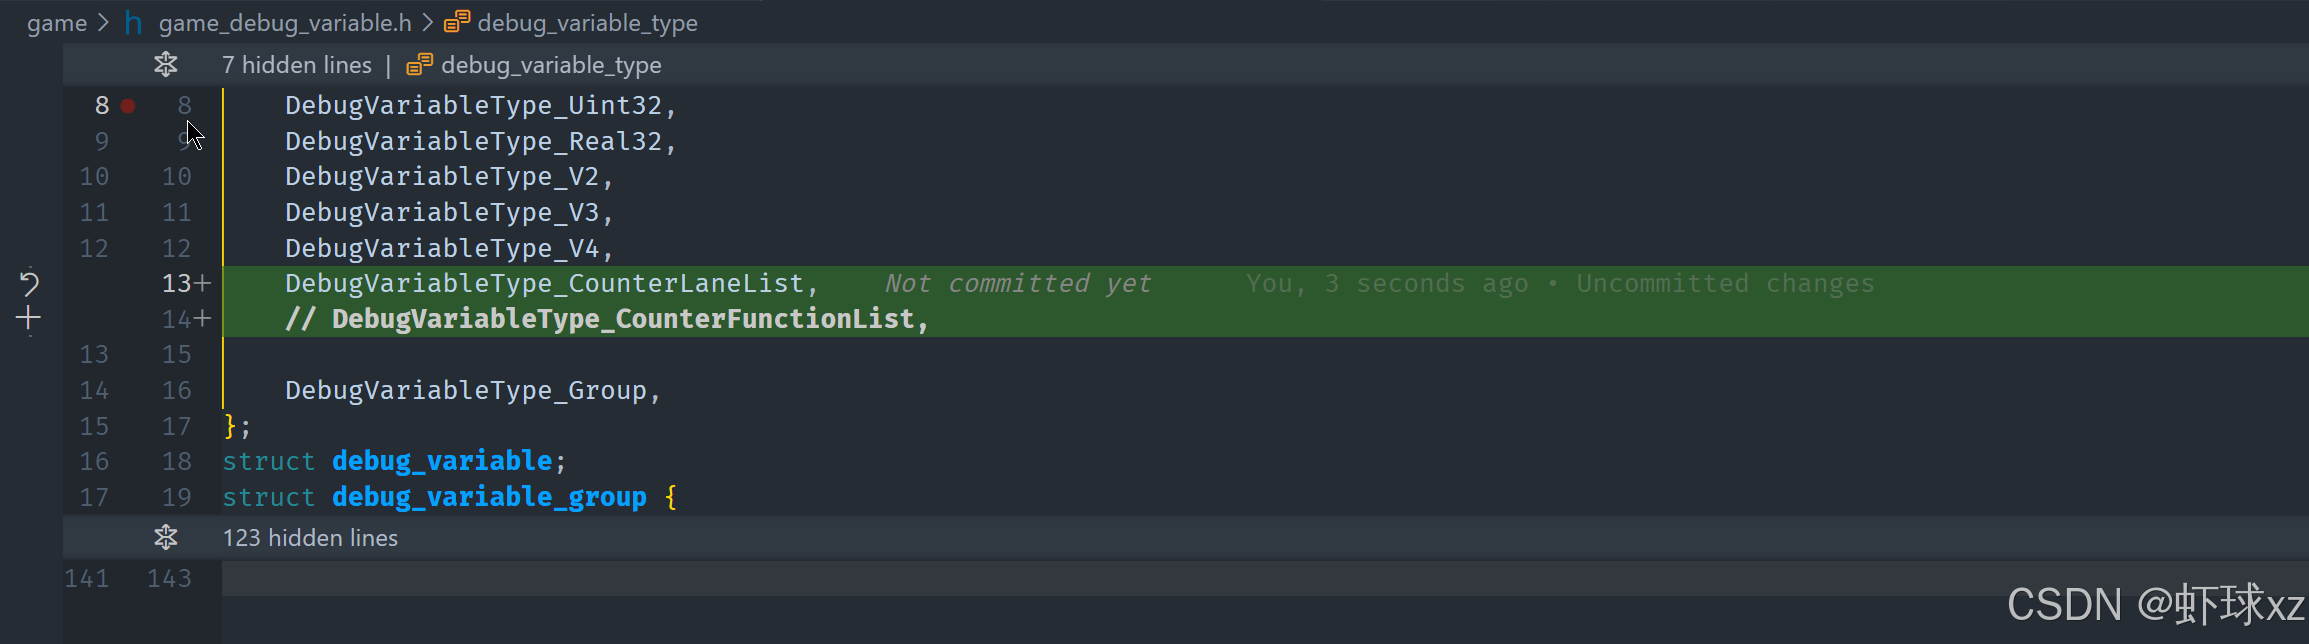Place cursor on DebugVariableType_Group line

(x=473, y=391)
